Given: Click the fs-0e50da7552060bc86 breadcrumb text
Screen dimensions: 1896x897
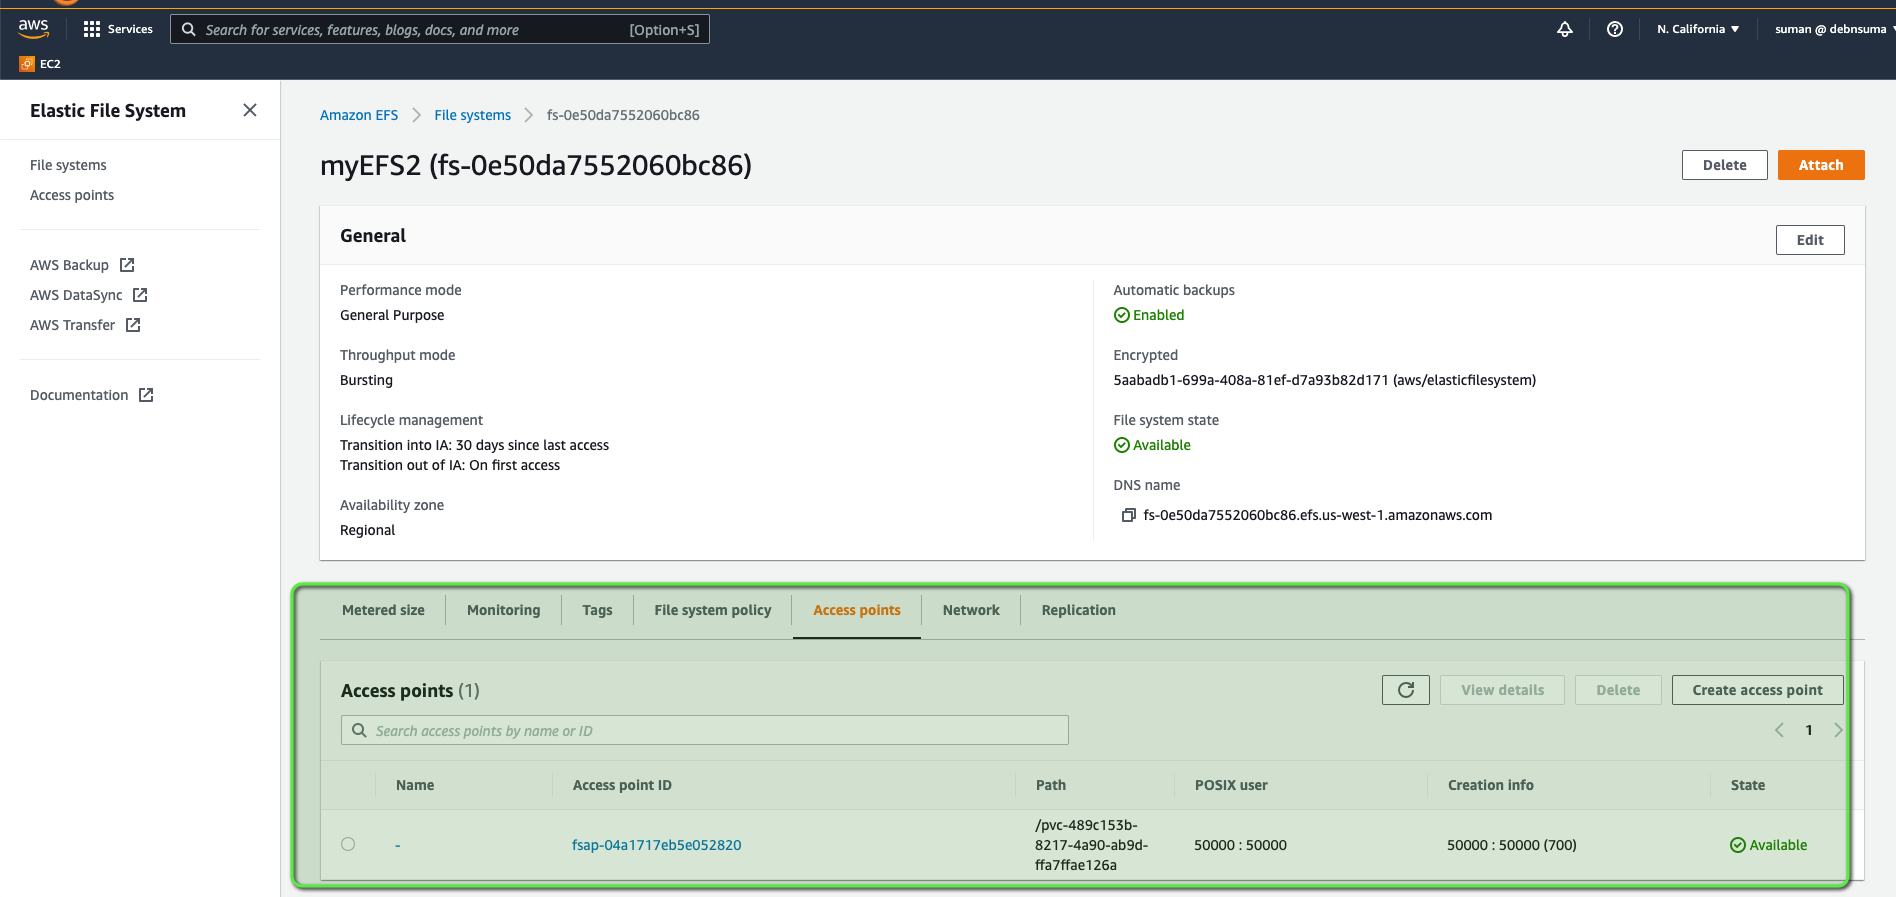Looking at the screenshot, I should tap(623, 115).
